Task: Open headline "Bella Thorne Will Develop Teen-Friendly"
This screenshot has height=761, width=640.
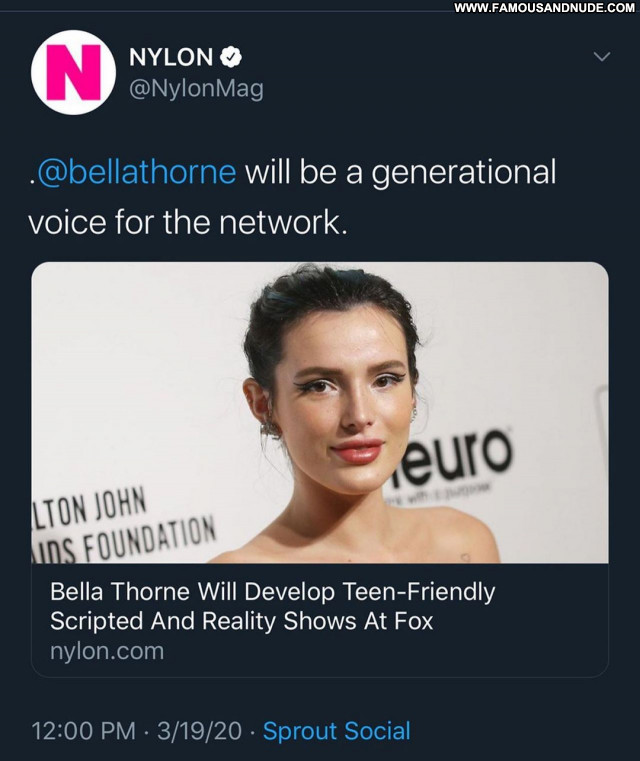Action: coord(272,591)
